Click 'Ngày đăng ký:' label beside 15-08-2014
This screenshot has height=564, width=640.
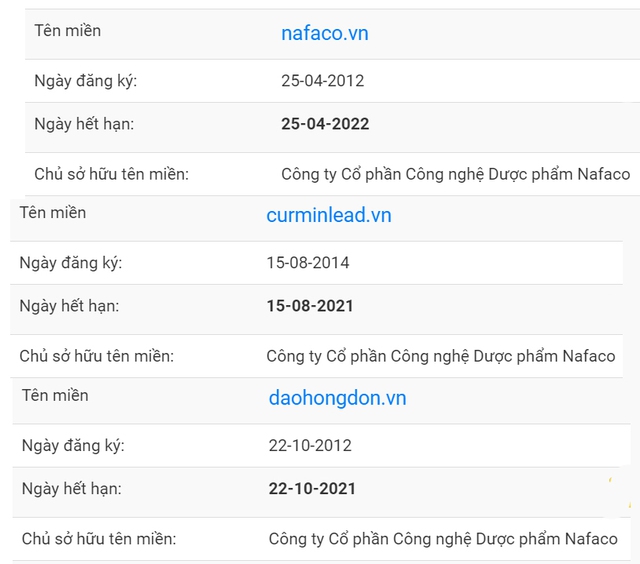pyautogui.click(x=71, y=263)
